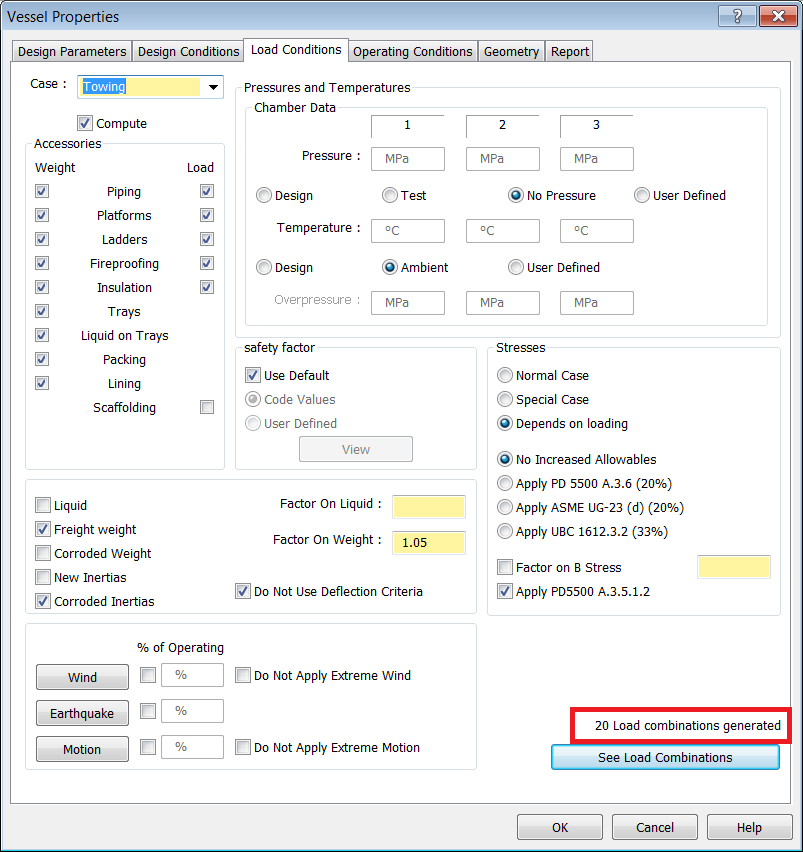The height and width of the screenshot is (852, 803).
Task: Toggle the Lining weight checkbox
Action: point(42,383)
